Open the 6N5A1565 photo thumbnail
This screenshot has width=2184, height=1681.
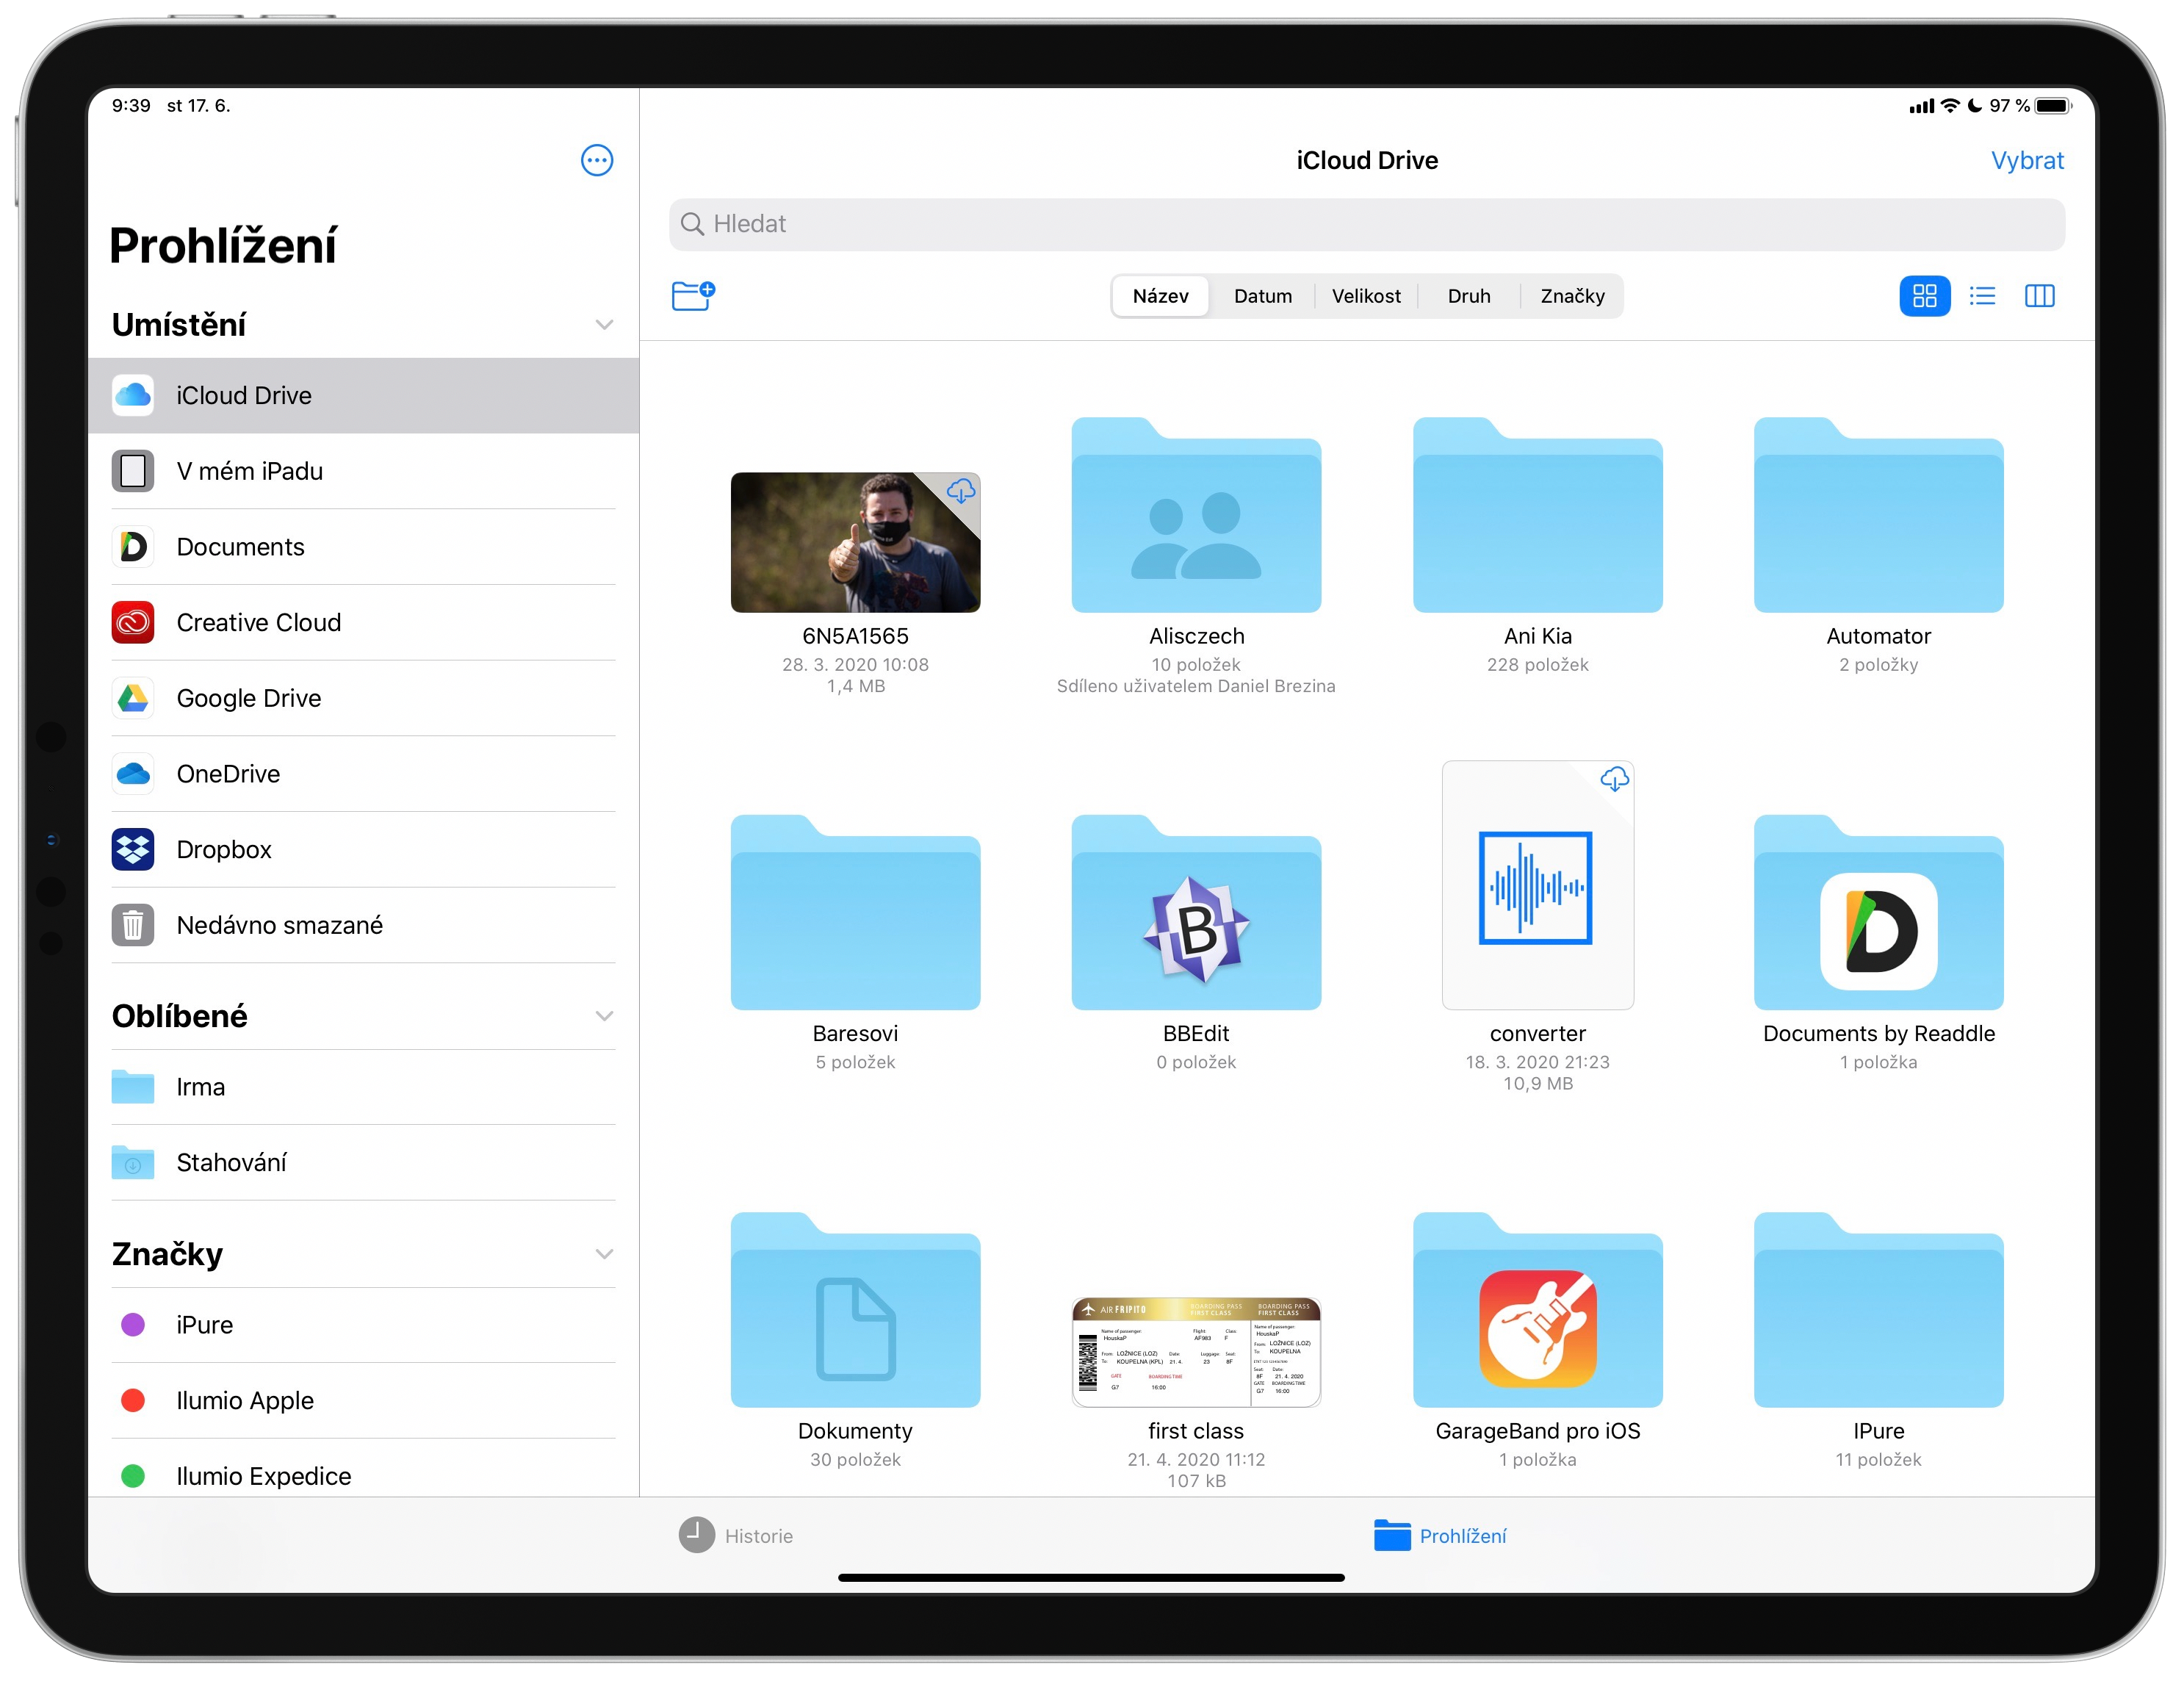pos(855,543)
